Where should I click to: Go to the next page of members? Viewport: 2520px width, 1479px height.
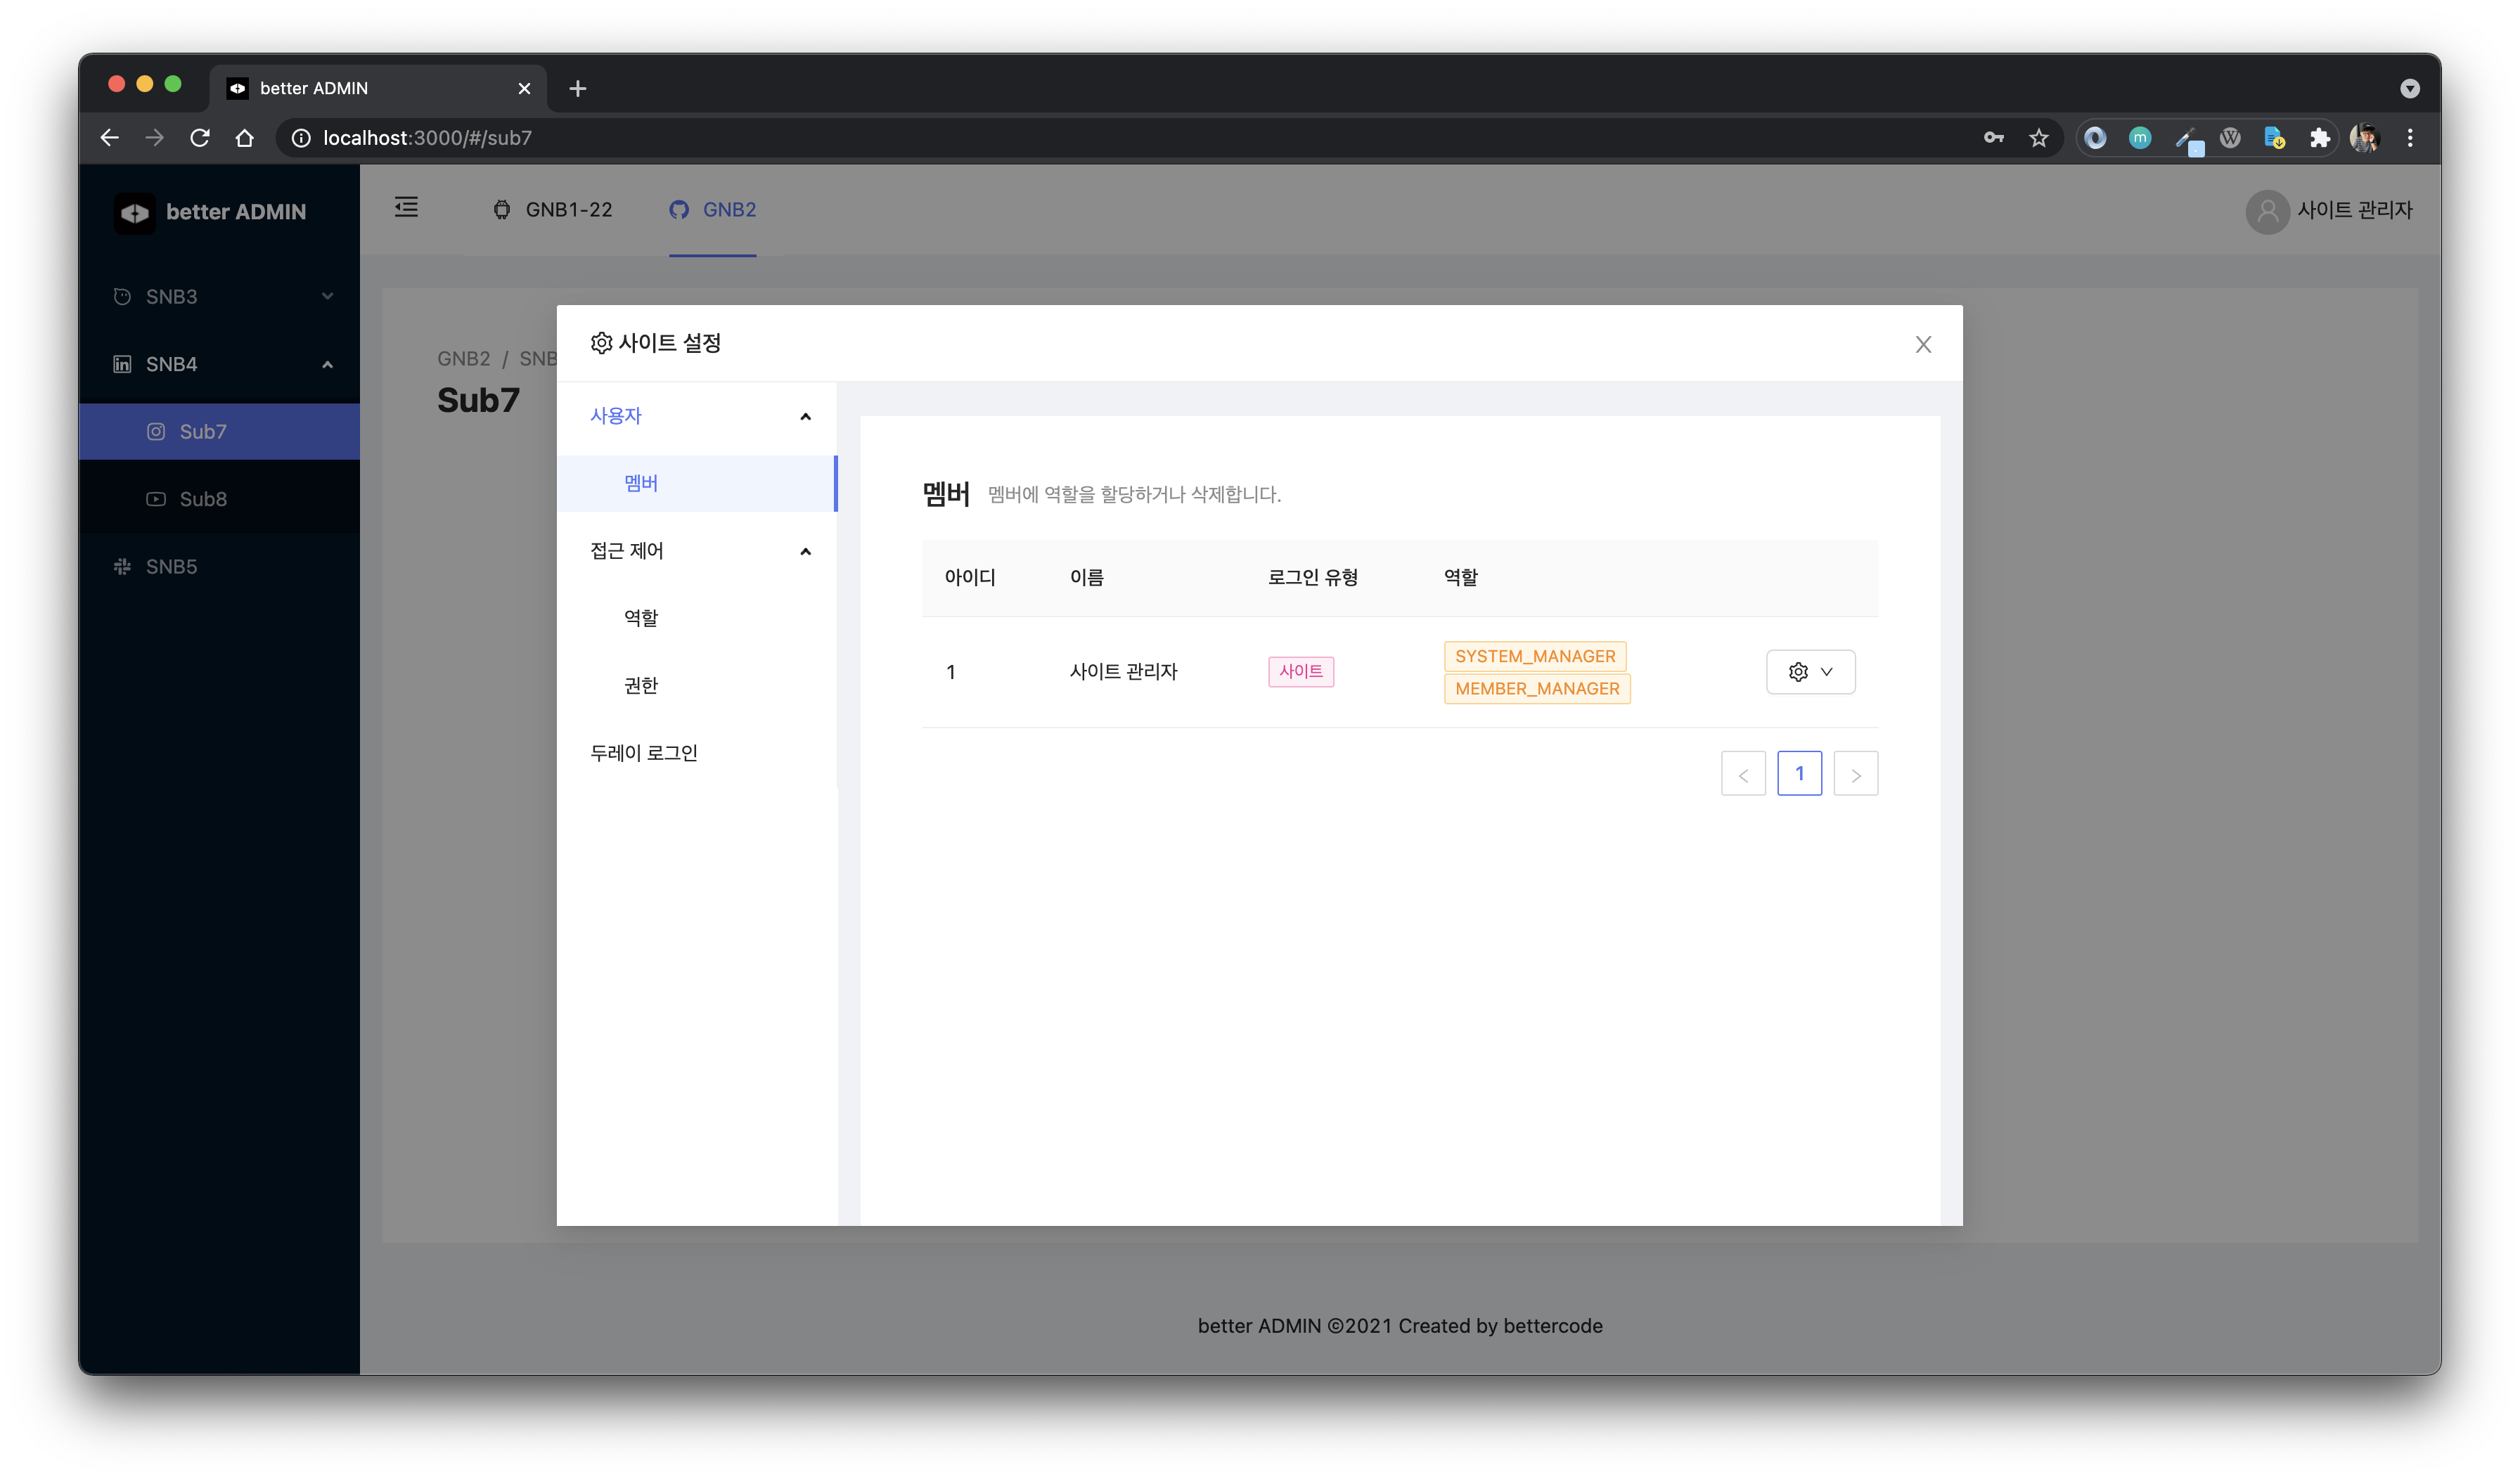(x=1856, y=773)
